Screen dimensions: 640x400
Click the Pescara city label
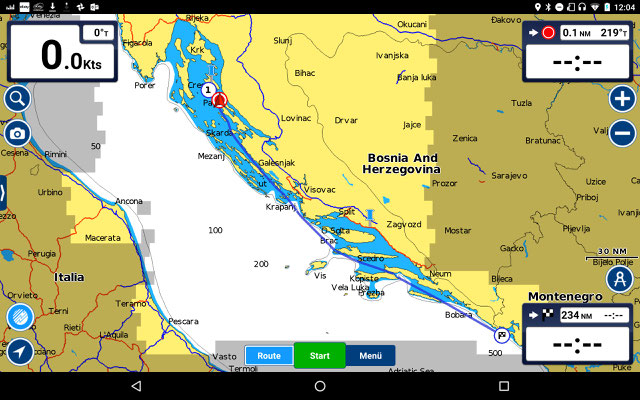[x=184, y=322]
